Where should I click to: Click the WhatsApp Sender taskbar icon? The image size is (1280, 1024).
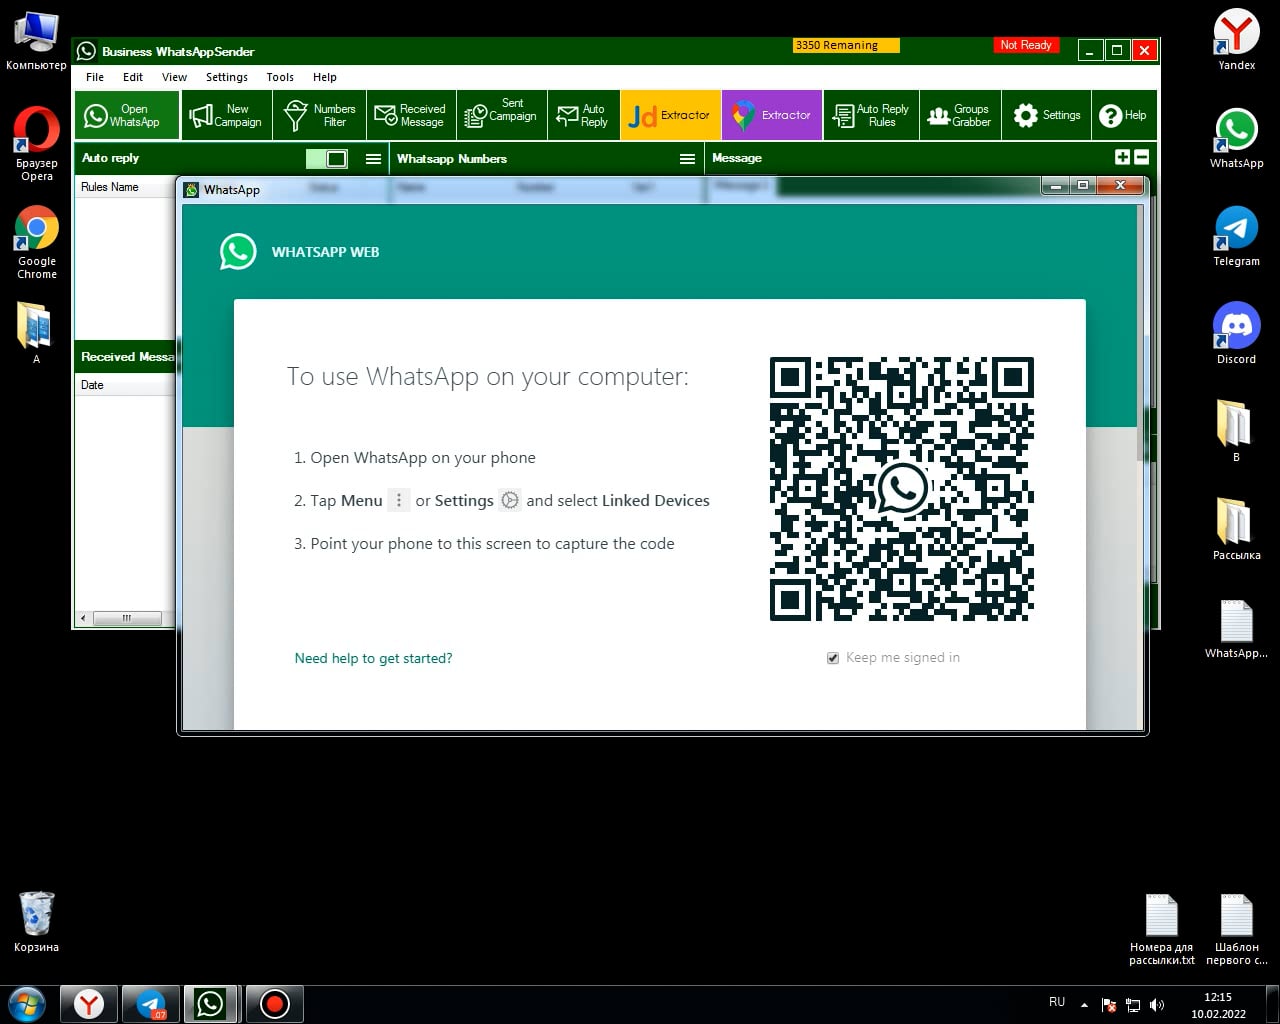211,1004
